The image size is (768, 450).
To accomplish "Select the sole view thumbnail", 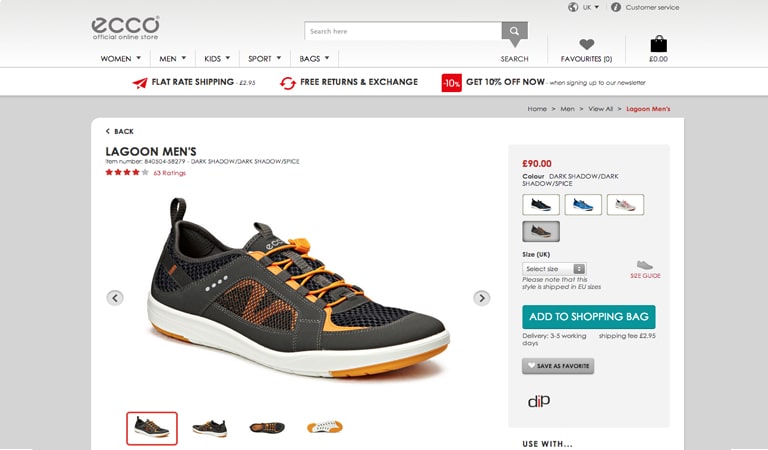I will pyautogui.click(x=325, y=427).
